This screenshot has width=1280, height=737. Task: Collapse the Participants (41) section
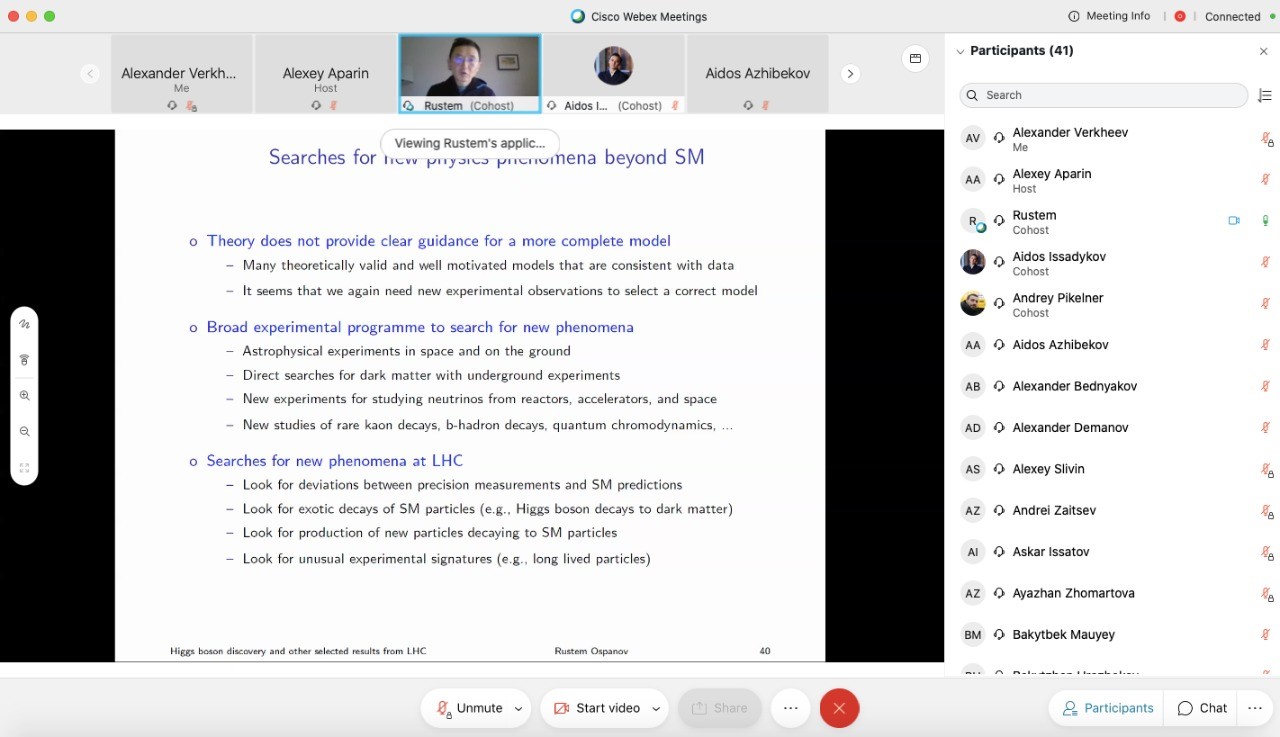point(960,51)
